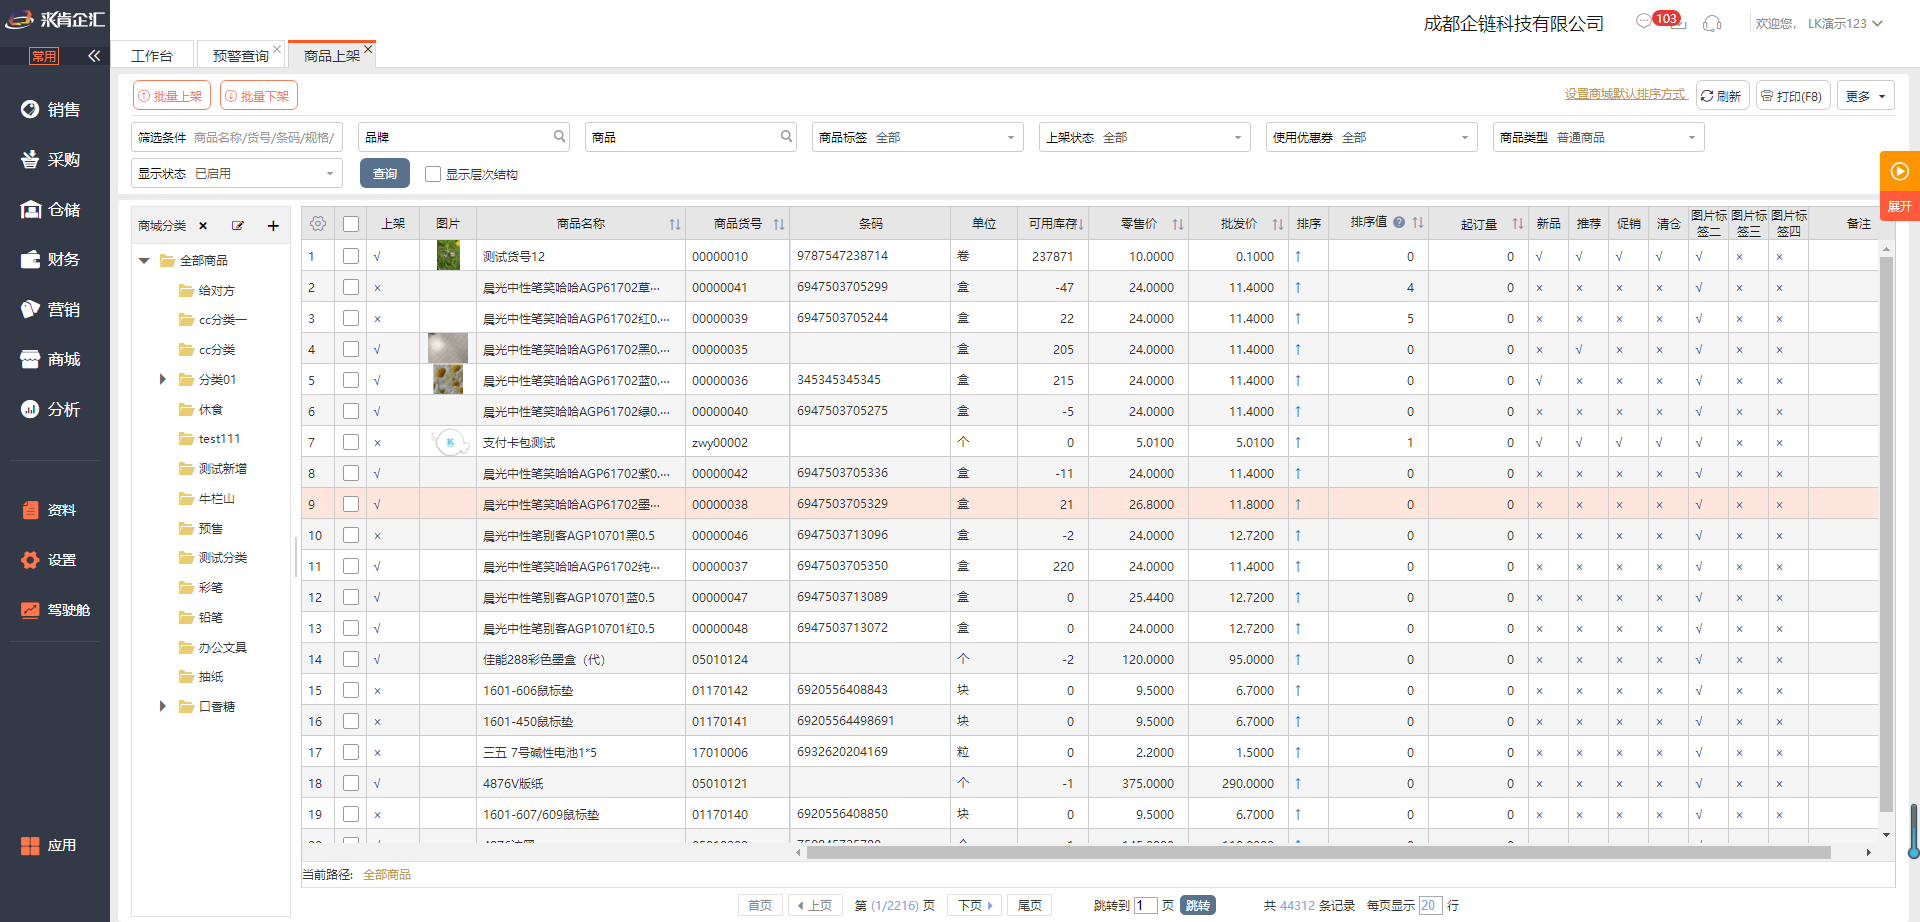Screen dimensions: 1920x922
Task: Open the 商品标签 dropdown
Action: [x=917, y=137]
